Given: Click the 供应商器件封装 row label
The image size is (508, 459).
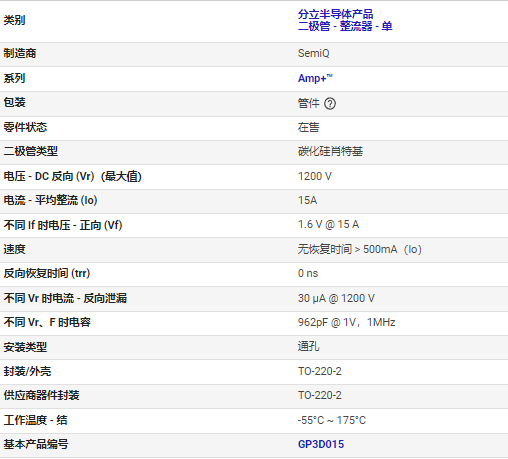Looking at the screenshot, I should click(x=41, y=395).
